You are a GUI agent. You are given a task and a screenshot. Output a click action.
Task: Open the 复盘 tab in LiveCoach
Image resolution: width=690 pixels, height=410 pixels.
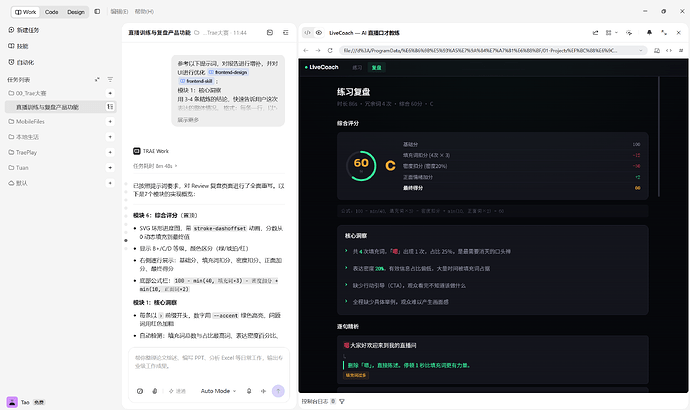tap(376, 67)
